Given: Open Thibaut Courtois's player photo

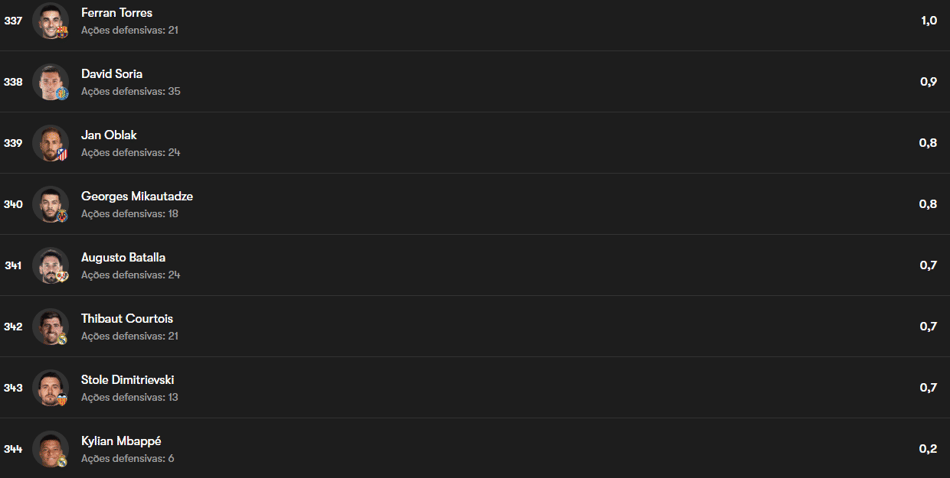Looking at the screenshot, I should click(x=50, y=327).
